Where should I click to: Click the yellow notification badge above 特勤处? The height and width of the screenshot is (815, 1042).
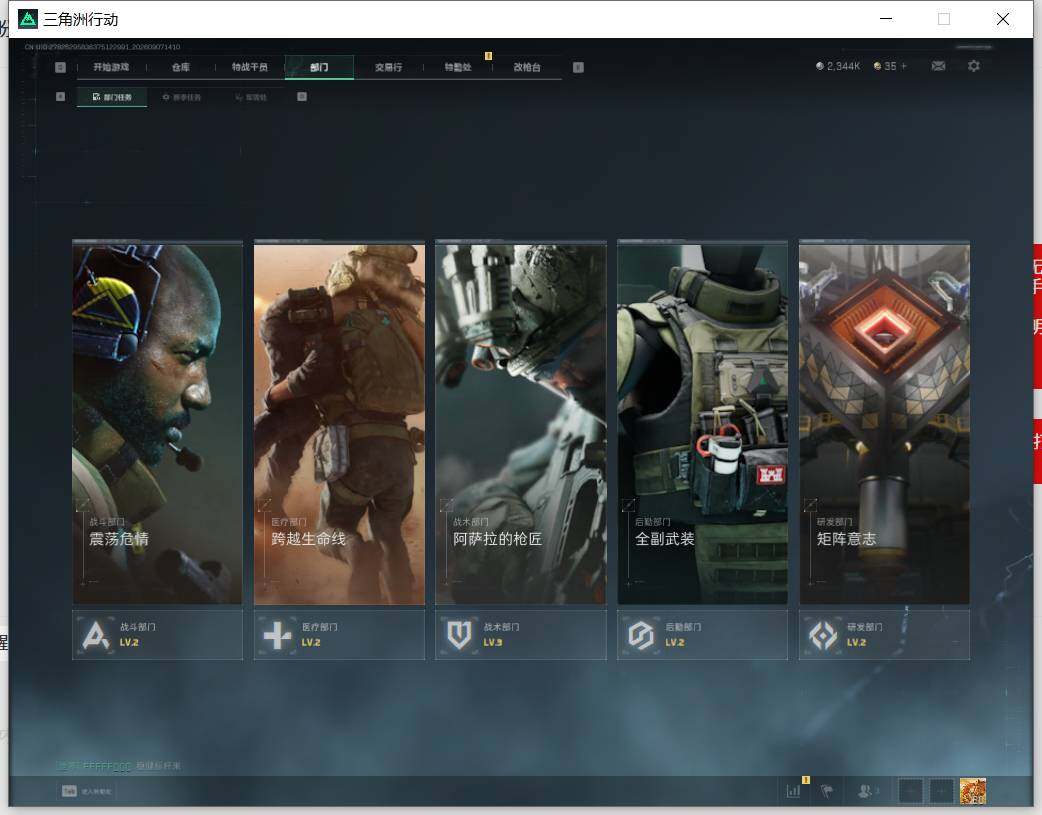click(x=488, y=56)
